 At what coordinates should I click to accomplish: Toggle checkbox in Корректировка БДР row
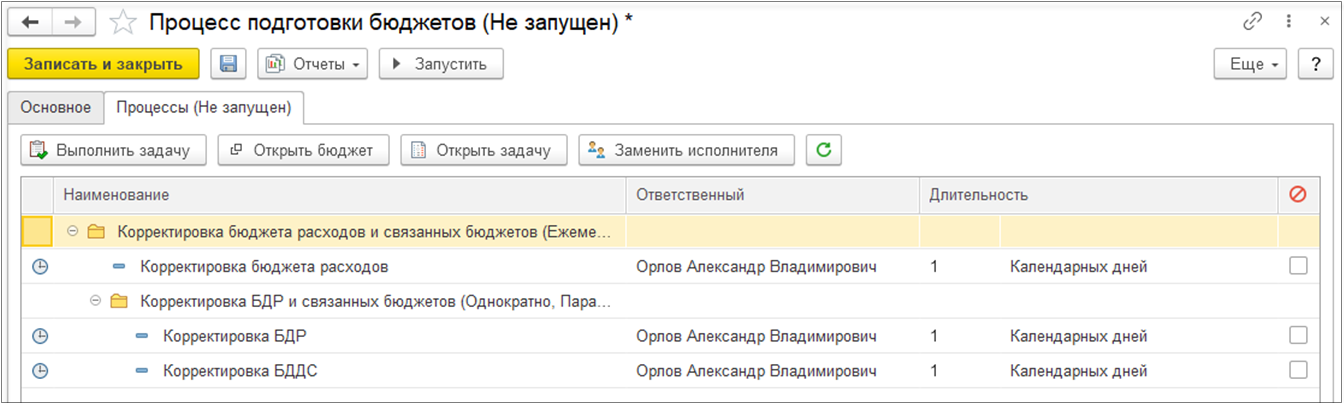click(1298, 335)
